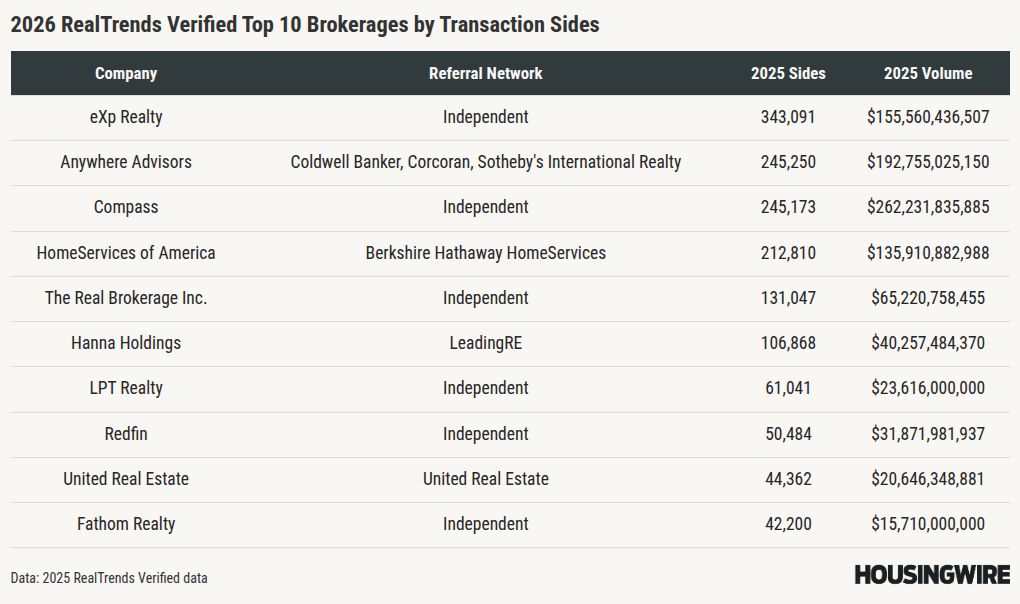Viewport: 1020px width, 604px height.
Task: Select the LeadingRE referral network cell
Action: click(x=486, y=343)
